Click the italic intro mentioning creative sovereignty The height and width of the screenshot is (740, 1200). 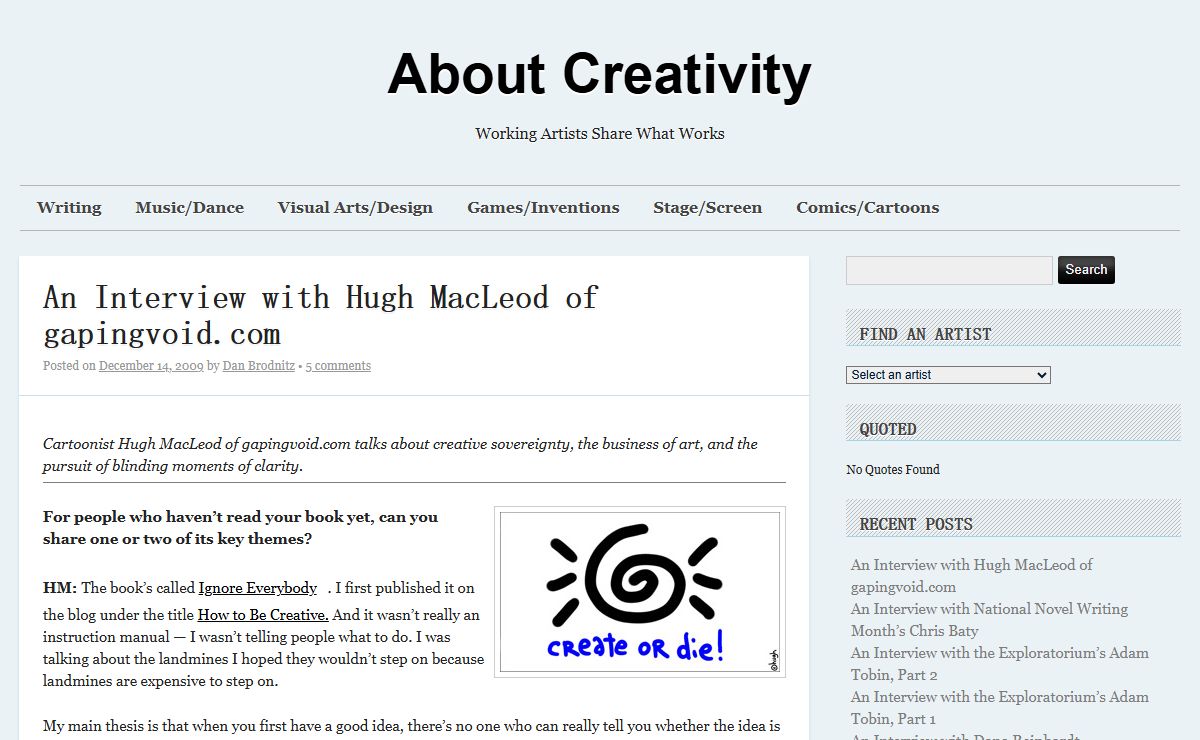[400, 455]
